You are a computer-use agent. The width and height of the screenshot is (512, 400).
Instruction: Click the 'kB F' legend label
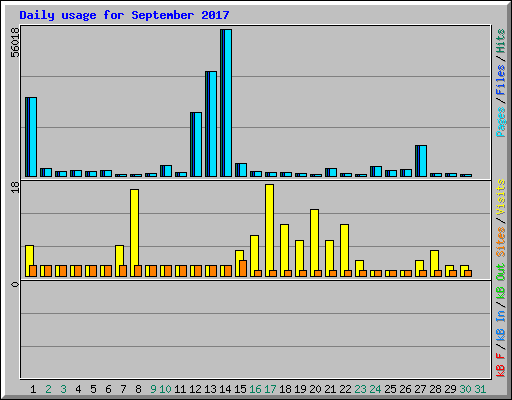(x=501, y=365)
